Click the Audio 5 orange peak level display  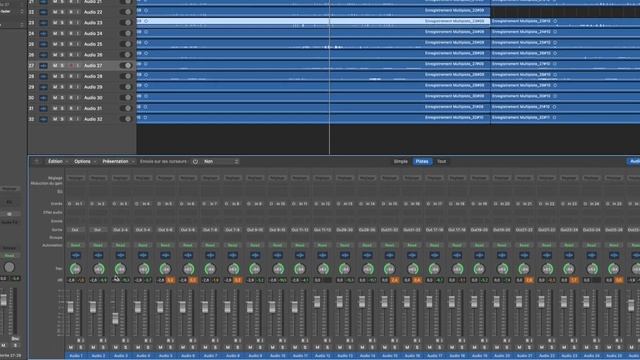pos(170,280)
